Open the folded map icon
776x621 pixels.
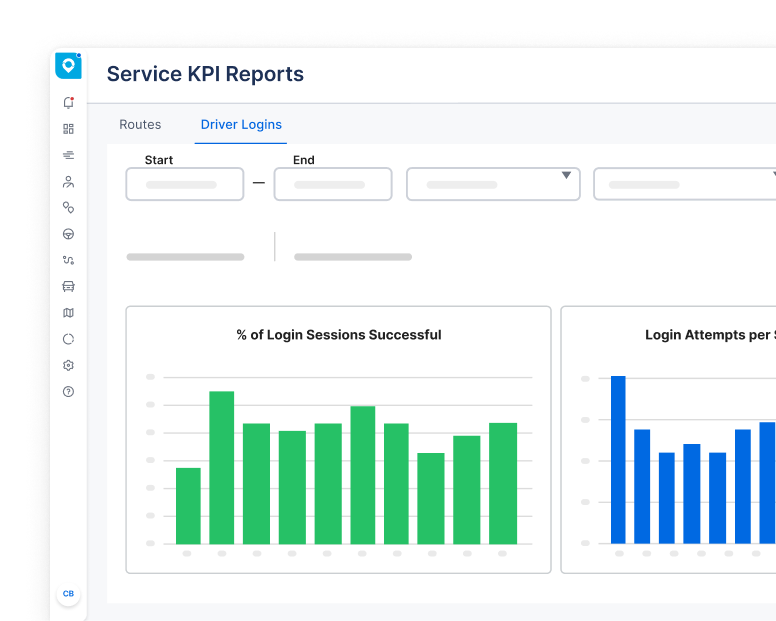click(x=68, y=313)
